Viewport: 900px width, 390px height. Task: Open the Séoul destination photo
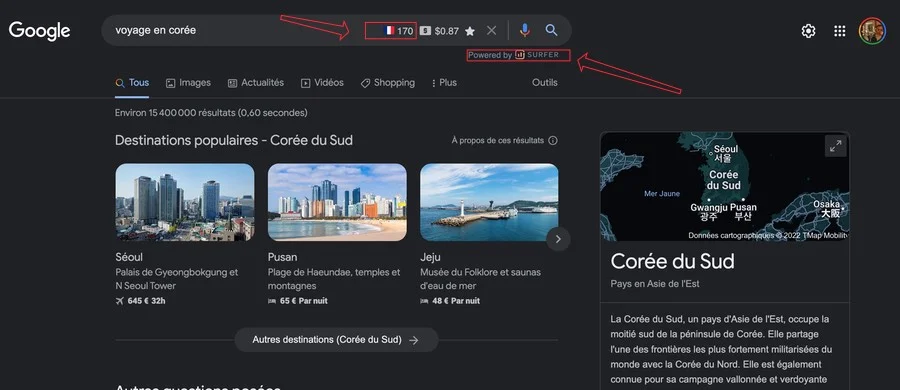click(185, 202)
